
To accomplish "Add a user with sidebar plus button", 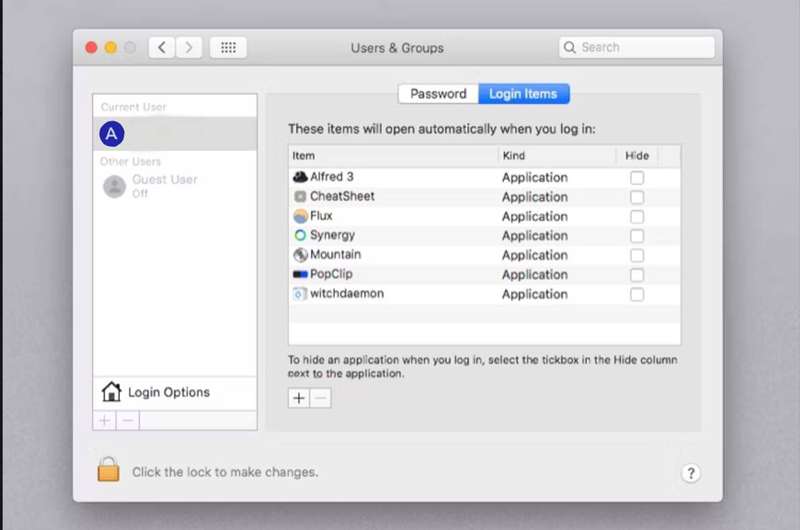I will pyautogui.click(x=105, y=421).
